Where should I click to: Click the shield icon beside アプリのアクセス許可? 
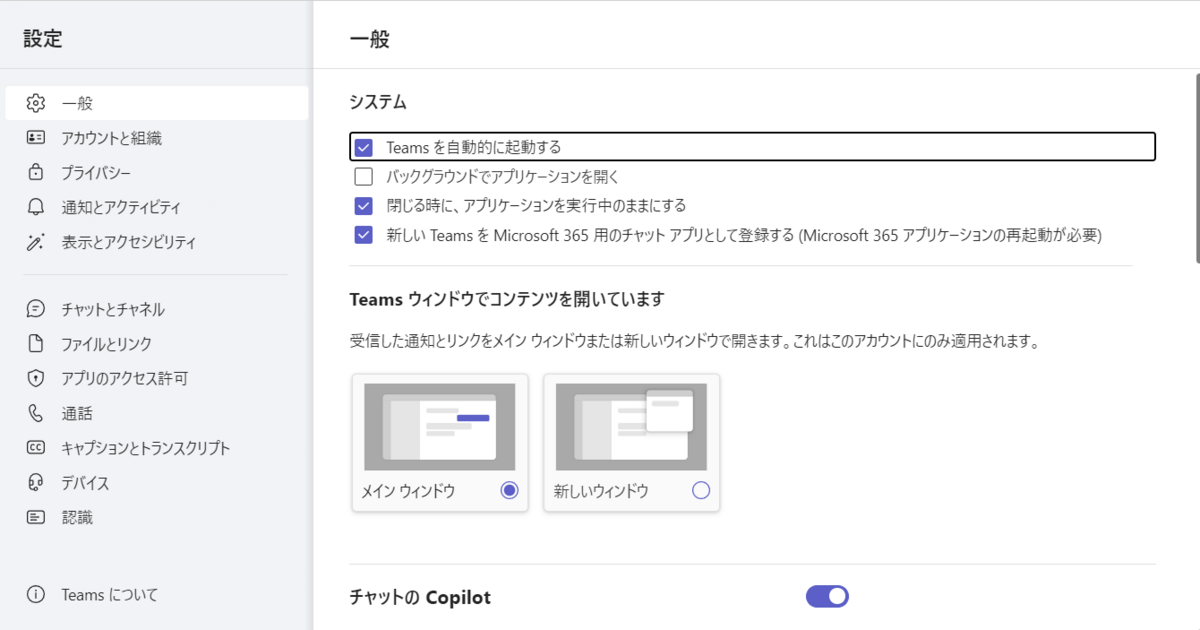coord(36,378)
